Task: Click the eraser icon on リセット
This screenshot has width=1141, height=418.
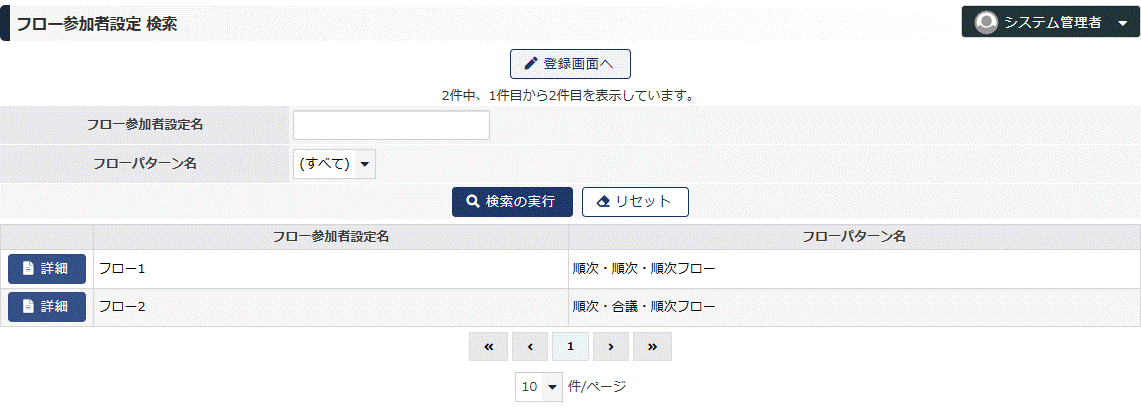Action: click(x=603, y=202)
